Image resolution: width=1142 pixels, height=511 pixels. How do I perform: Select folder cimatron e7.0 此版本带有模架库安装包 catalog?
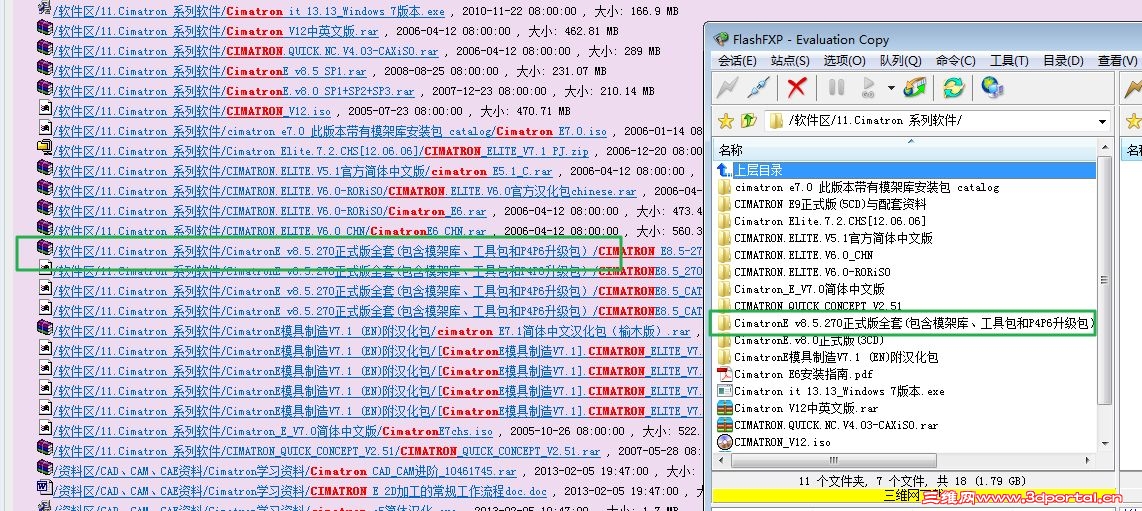click(866, 187)
